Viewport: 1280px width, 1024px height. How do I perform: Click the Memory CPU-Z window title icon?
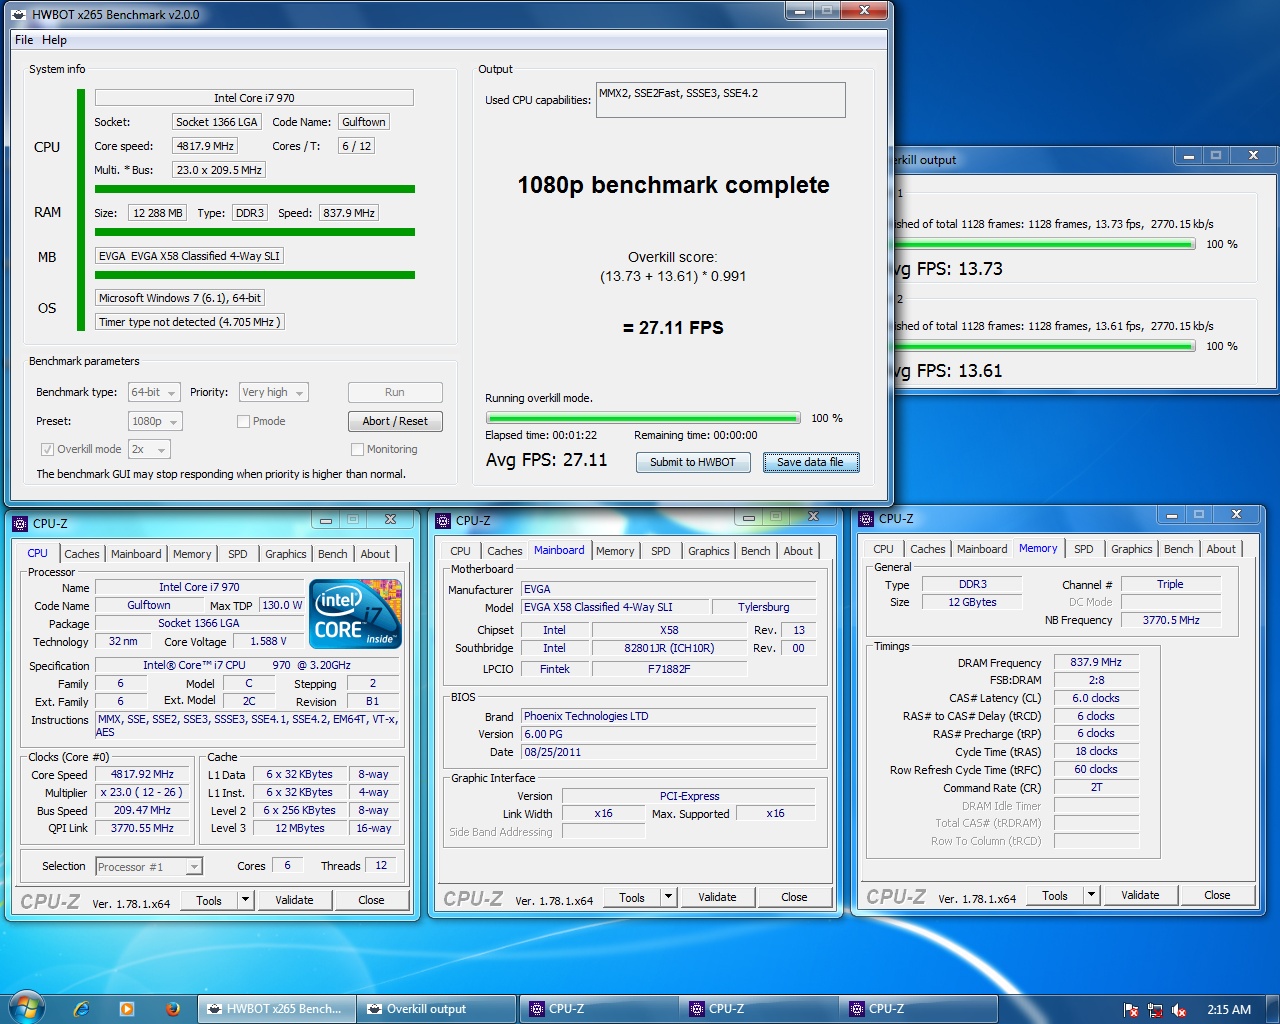[865, 518]
